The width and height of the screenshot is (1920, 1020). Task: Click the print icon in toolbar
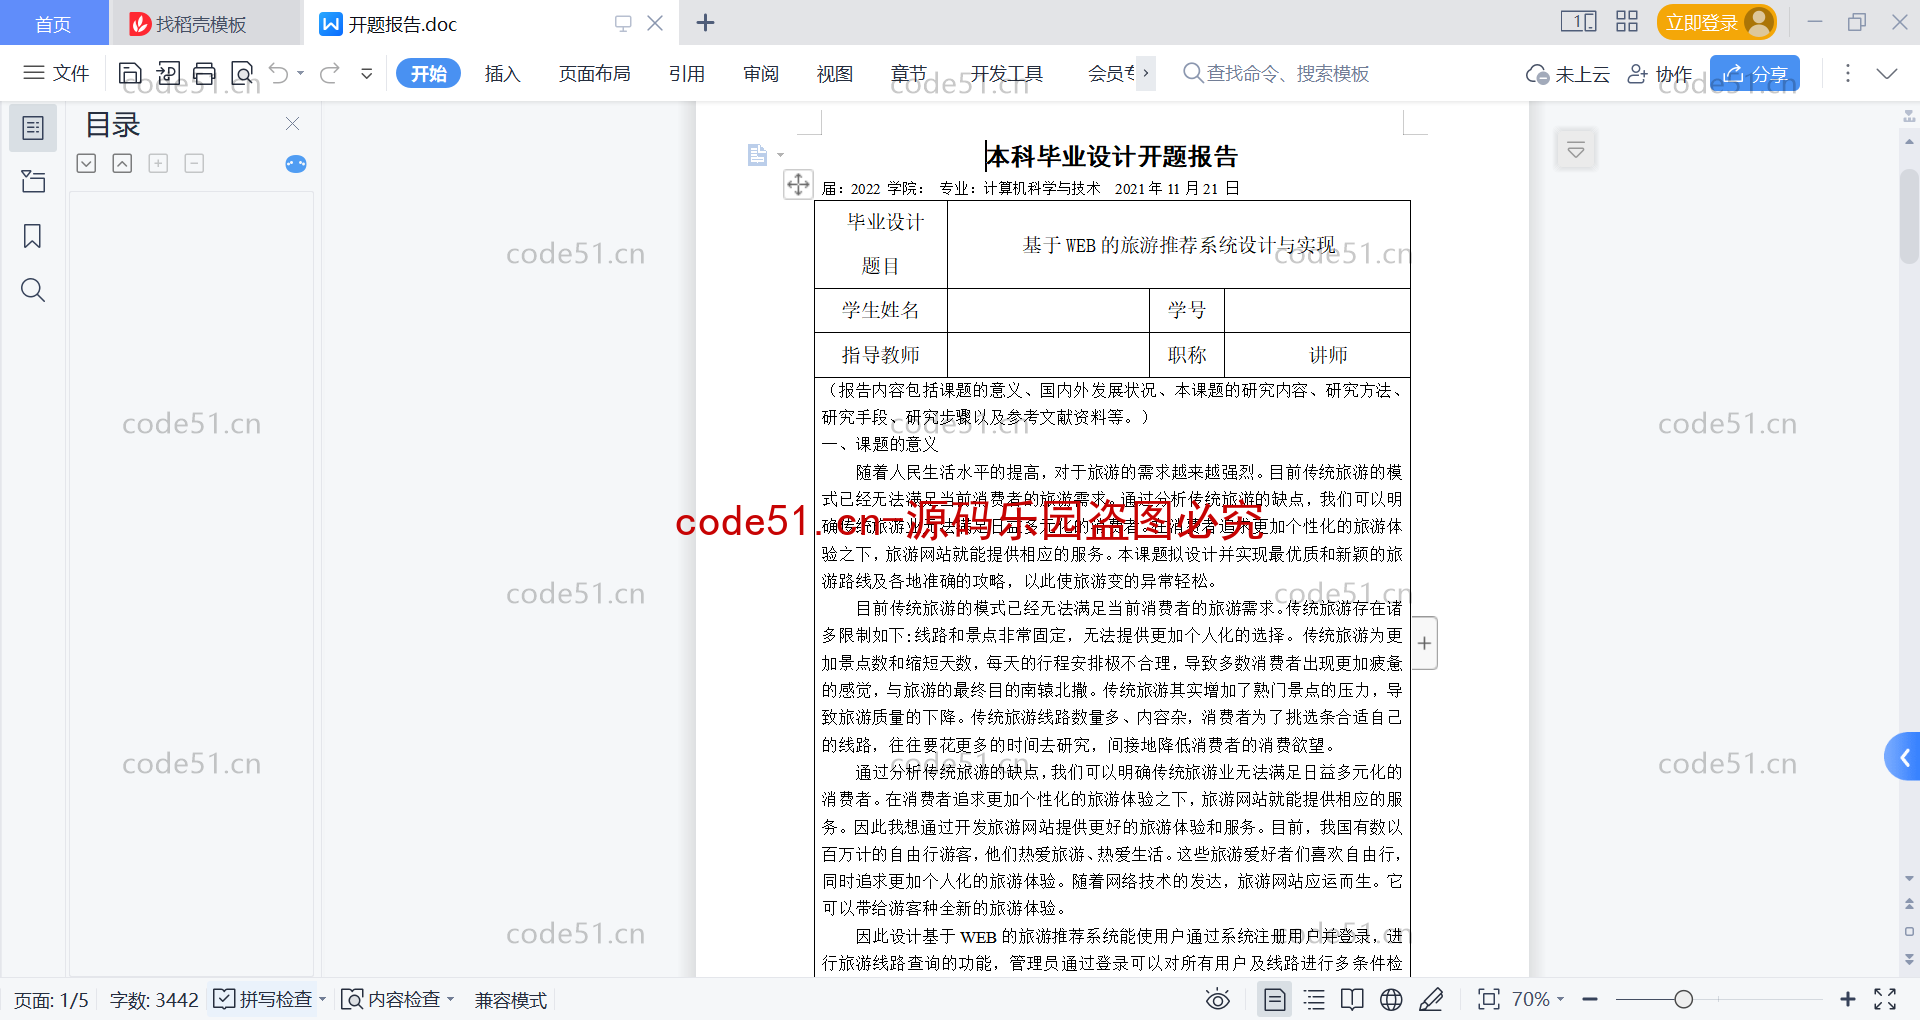point(204,73)
